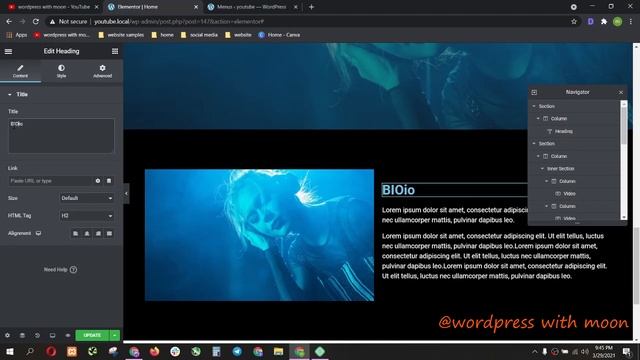This screenshot has height=360, width=640.
Task: Open link options gear icon
Action: pyautogui.click(x=98, y=181)
